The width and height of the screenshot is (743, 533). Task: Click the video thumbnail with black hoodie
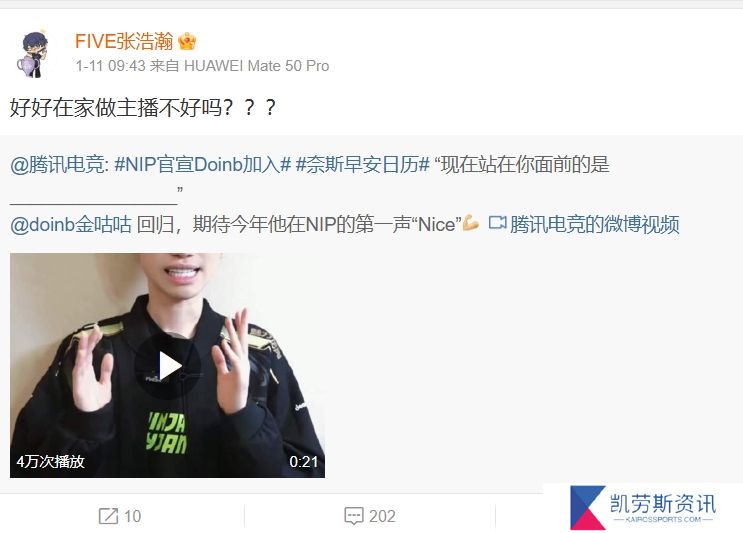coord(167,365)
